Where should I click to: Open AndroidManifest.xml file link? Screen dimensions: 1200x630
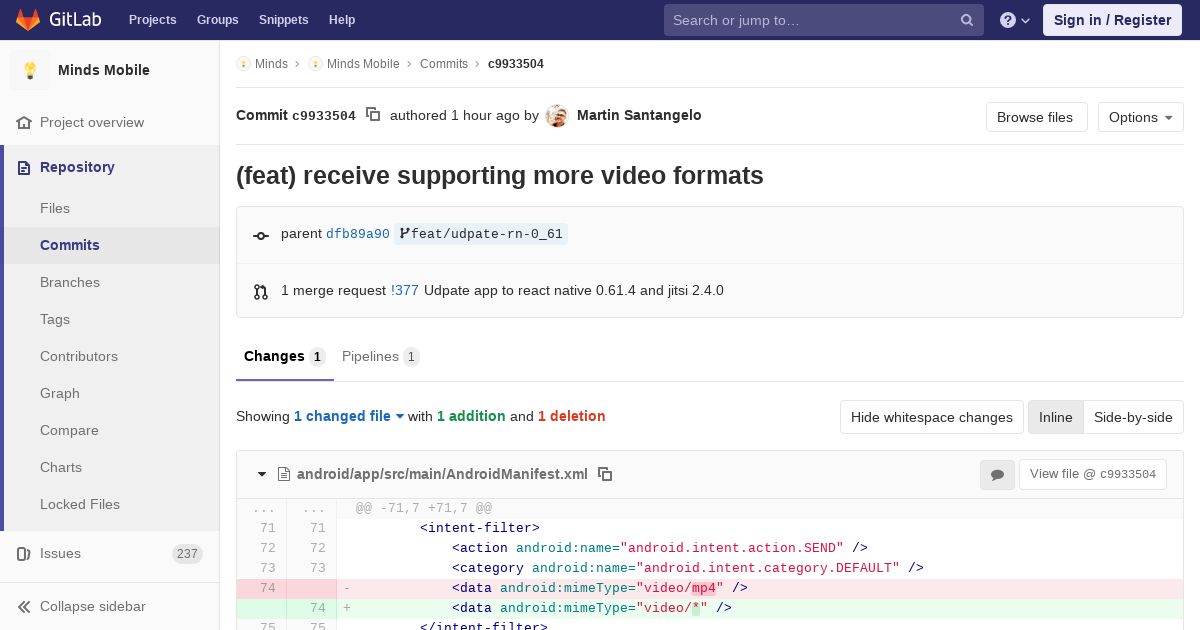click(x=442, y=474)
